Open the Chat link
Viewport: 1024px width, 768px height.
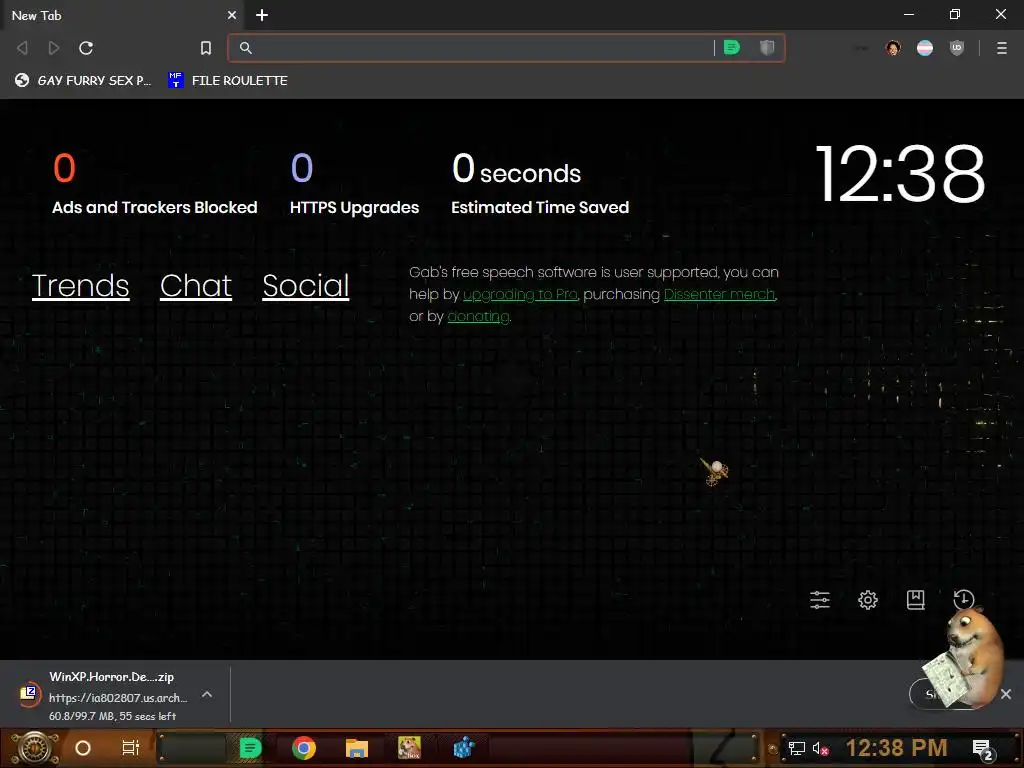pyautogui.click(x=196, y=286)
